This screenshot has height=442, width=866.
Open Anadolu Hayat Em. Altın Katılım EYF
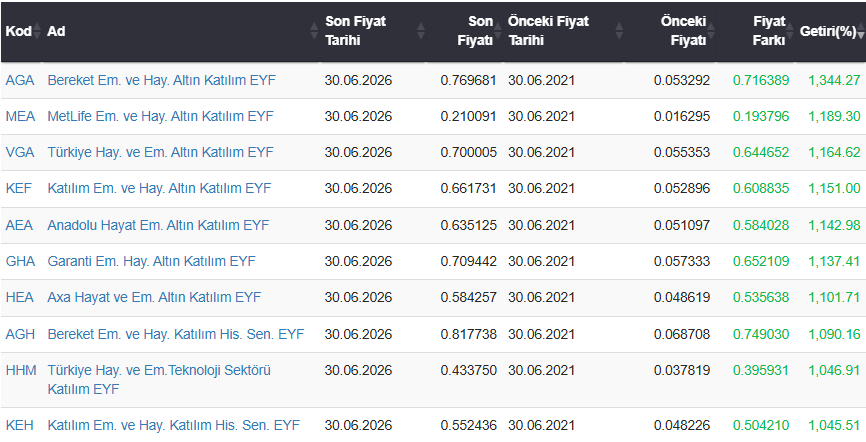(x=158, y=225)
